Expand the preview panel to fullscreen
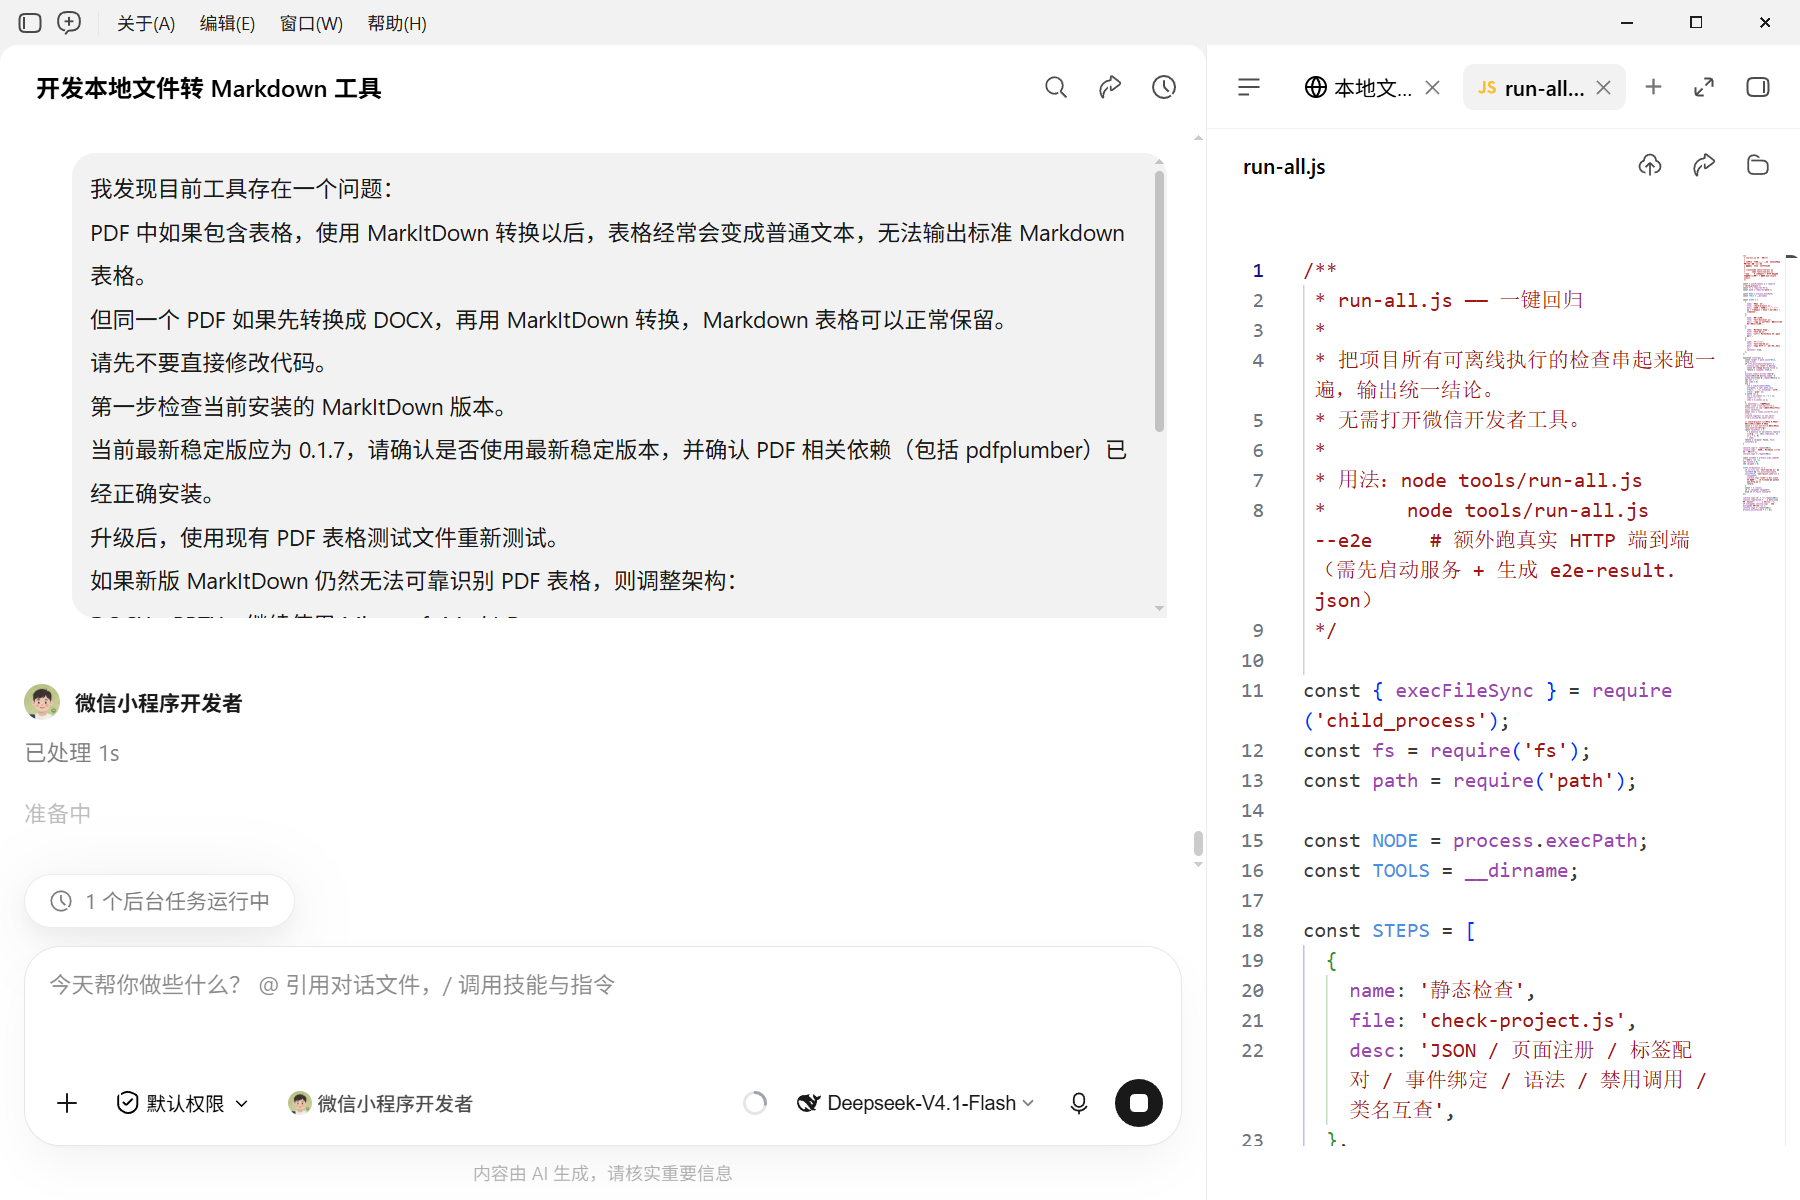The image size is (1800, 1200). coord(1704,88)
